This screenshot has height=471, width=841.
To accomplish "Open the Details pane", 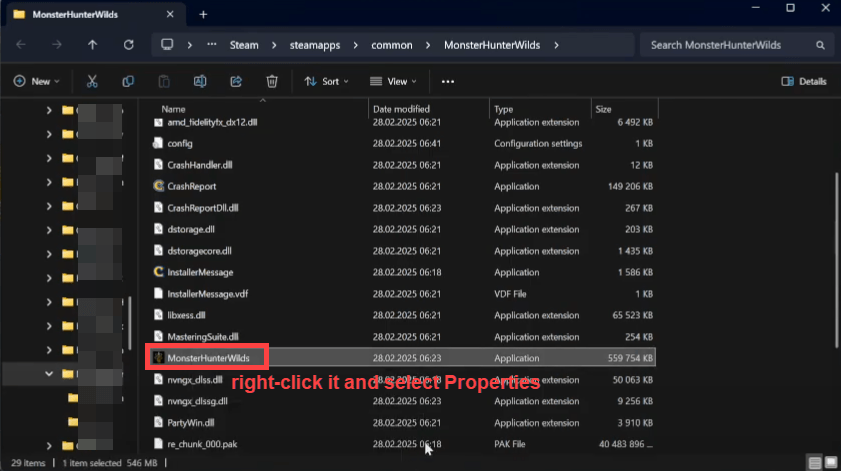I will pyautogui.click(x=804, y=81).
